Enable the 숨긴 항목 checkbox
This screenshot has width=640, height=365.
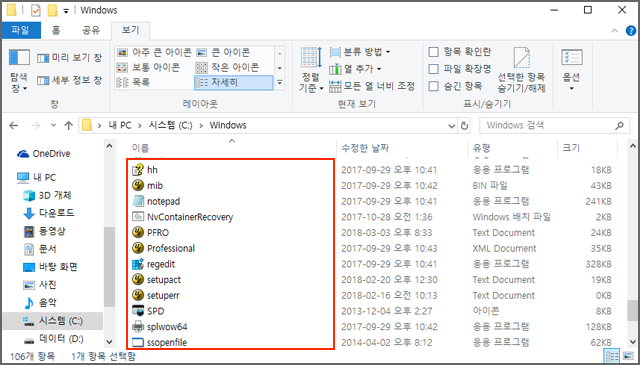click(433, 86)
